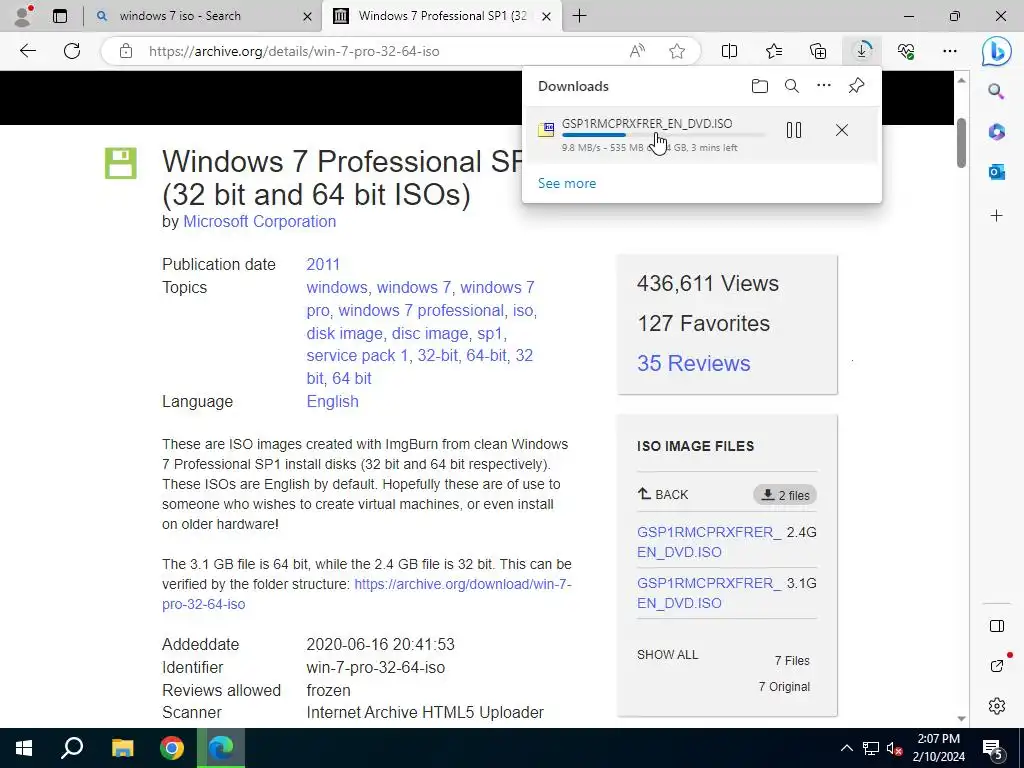This screenshot has width=1024, height=768.
Task: Open Browser essentials heart icon
Action: tap(906, 51)
